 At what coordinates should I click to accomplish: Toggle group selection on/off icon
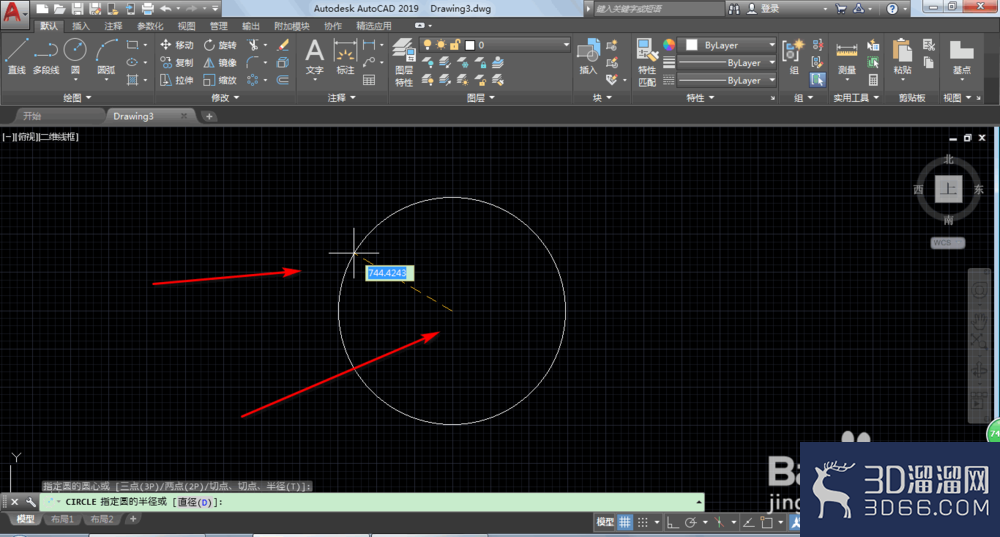tap(818, 80)
